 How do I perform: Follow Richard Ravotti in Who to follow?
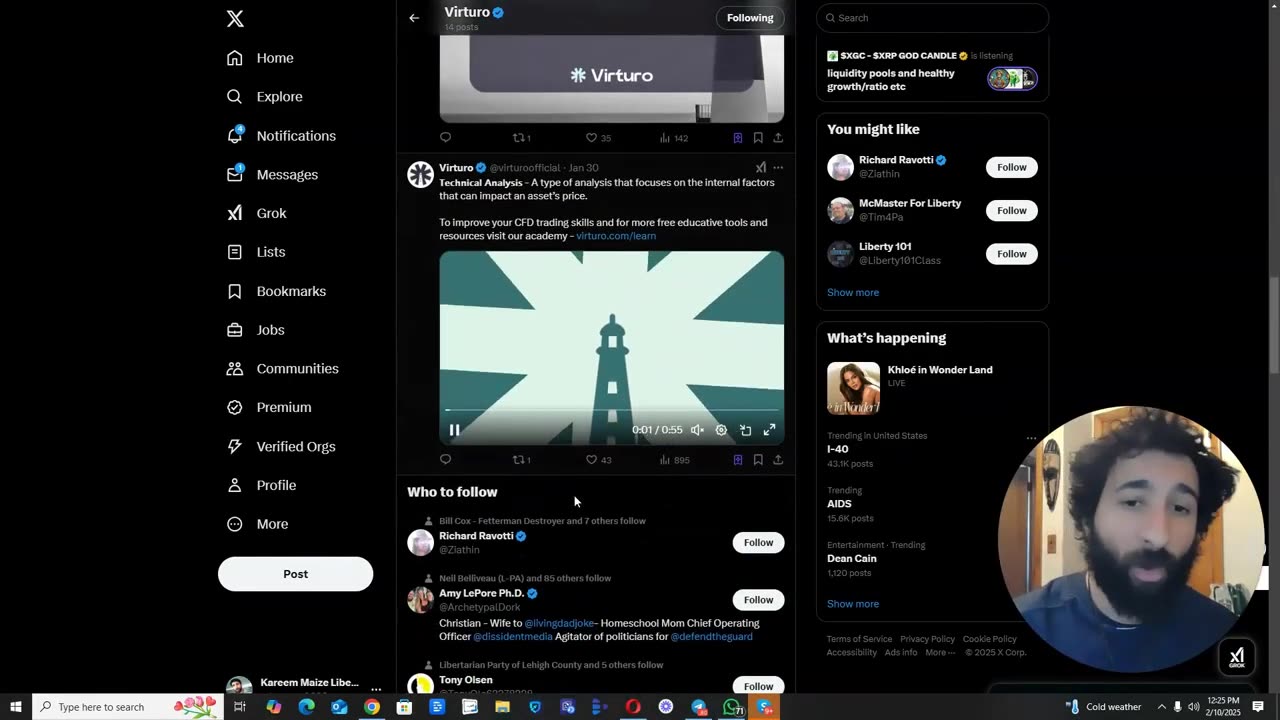[758, 543]
